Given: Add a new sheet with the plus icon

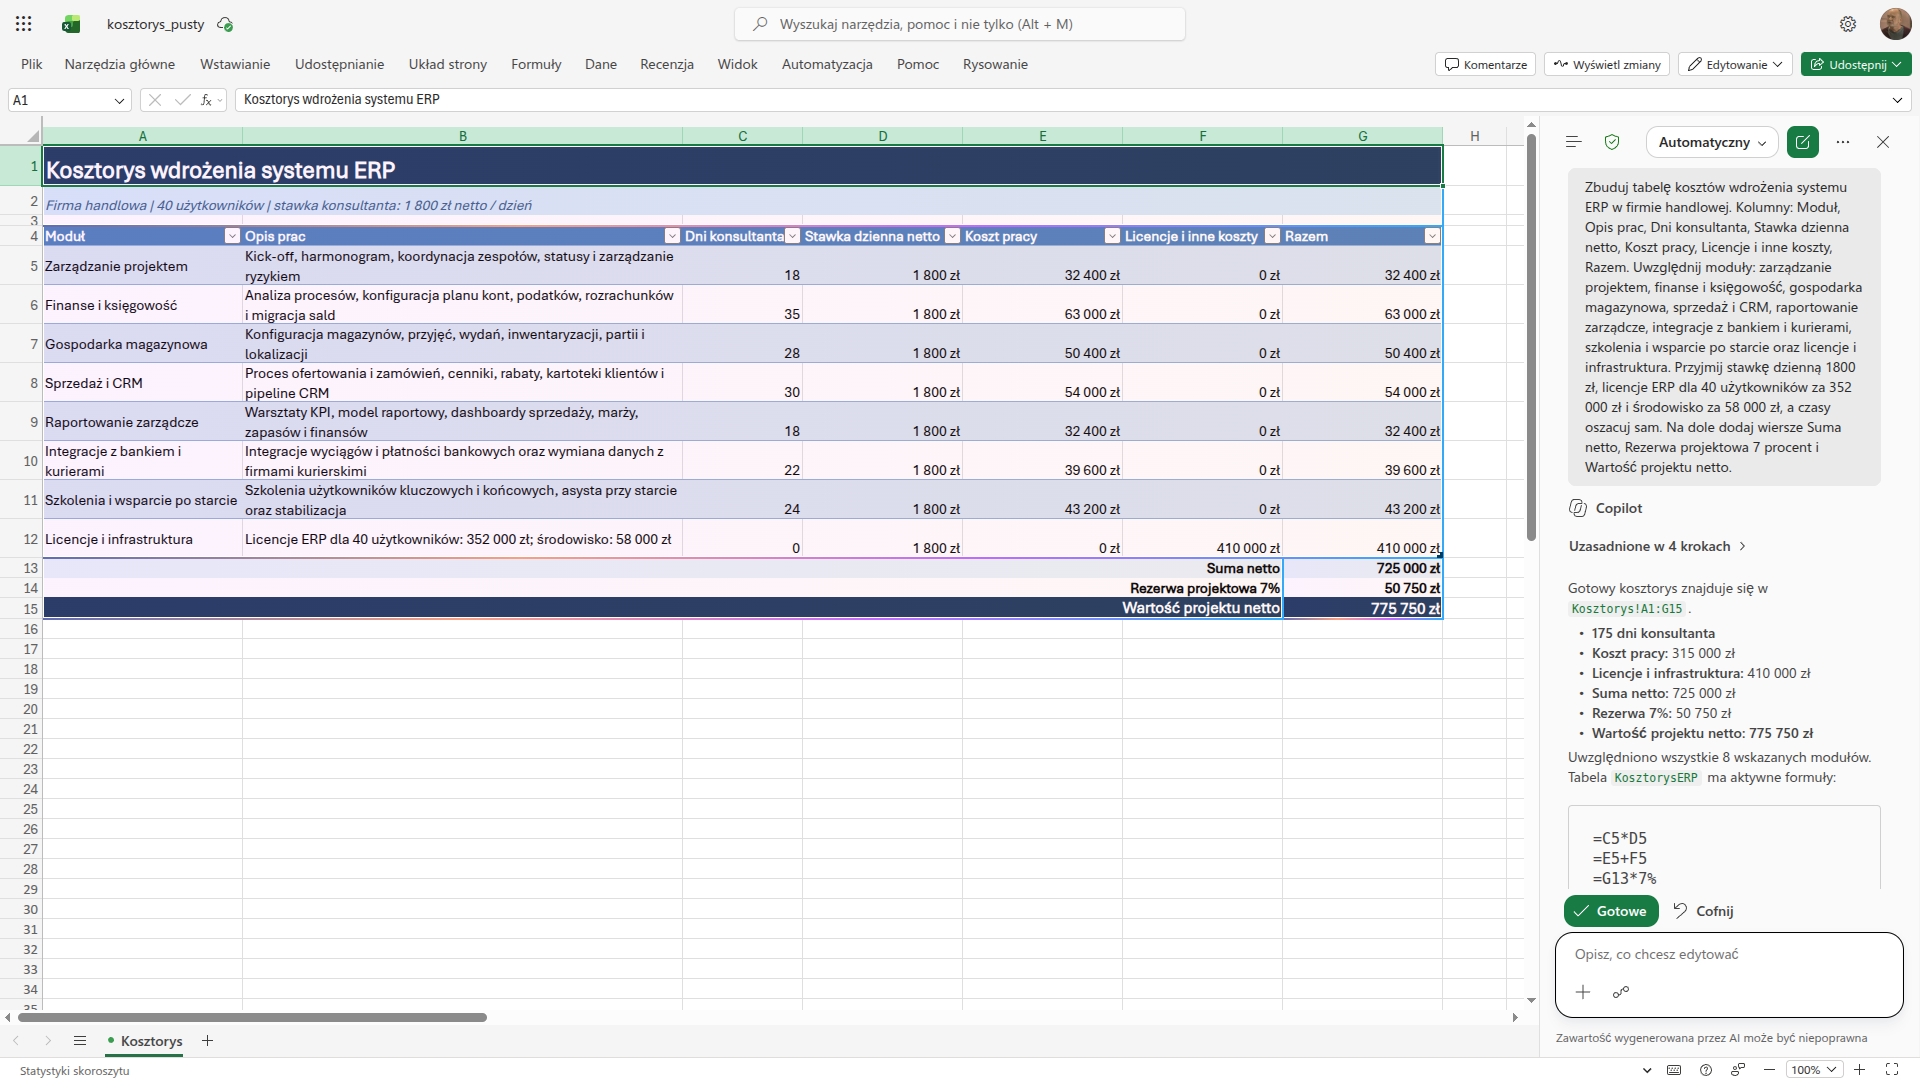Looking at the screenshot, I should (x=207, y=1041).
